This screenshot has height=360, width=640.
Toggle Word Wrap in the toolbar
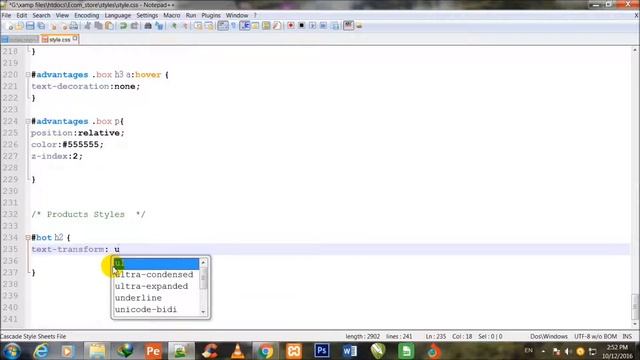(x=222, y=26)
